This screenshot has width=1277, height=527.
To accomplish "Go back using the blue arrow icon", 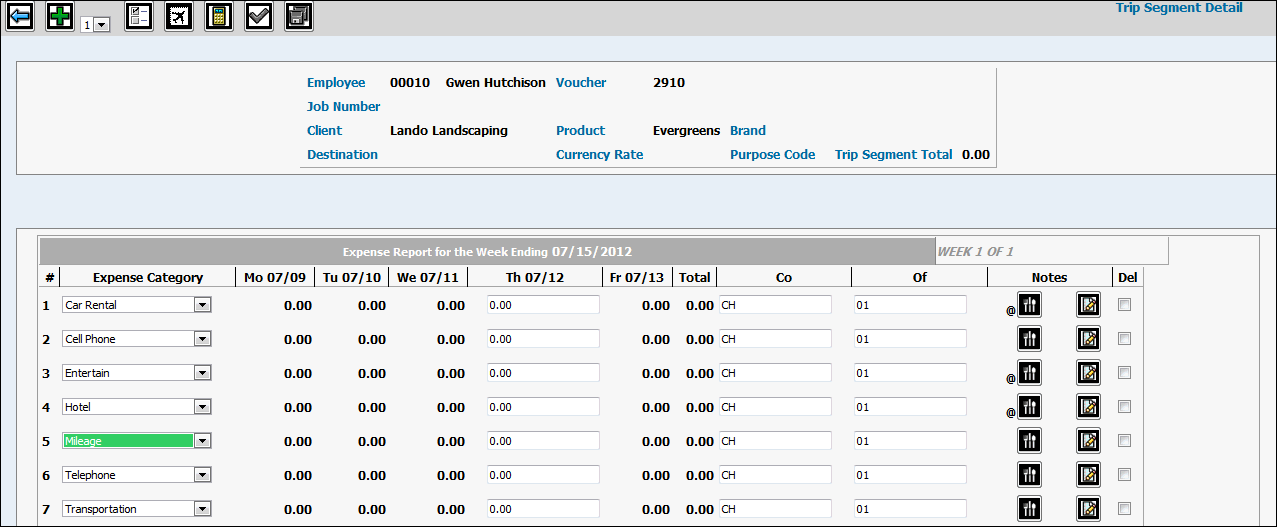I will (20, 16).
